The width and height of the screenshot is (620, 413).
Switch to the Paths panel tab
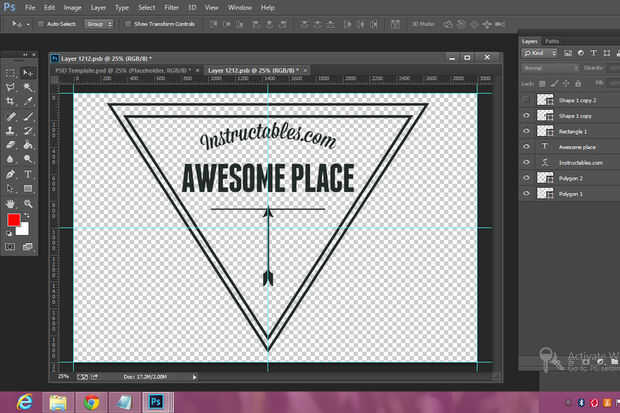tap(552, 40)
